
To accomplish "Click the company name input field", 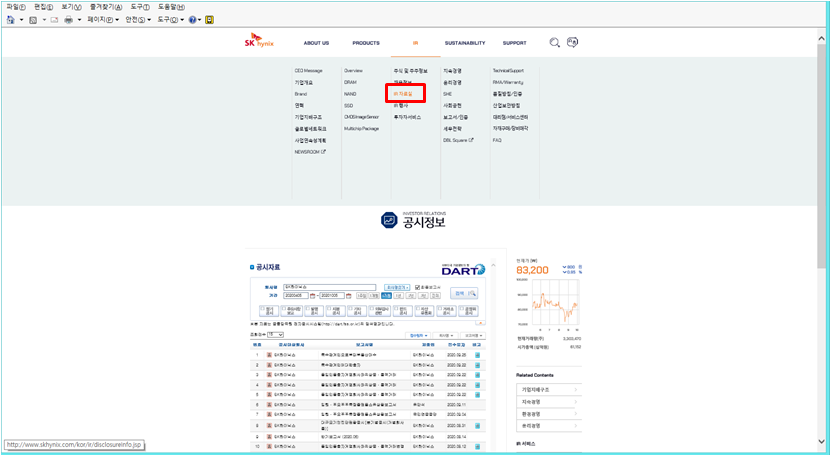I will tap(330, 287).
